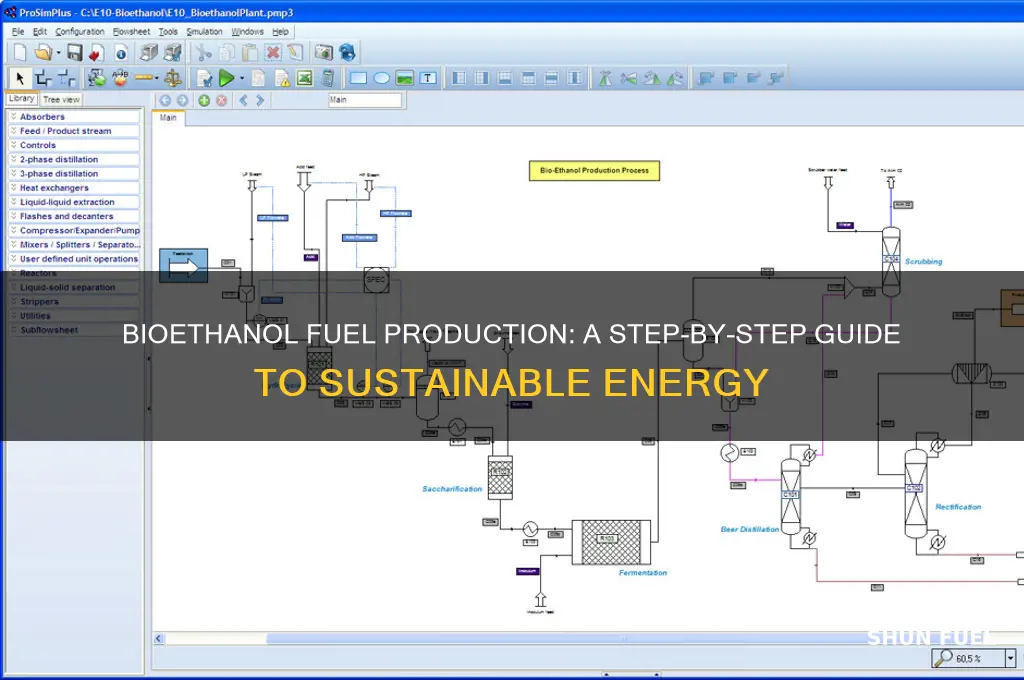
Task: Click the Saccharification text label
Action: click(x=452, y=489)
